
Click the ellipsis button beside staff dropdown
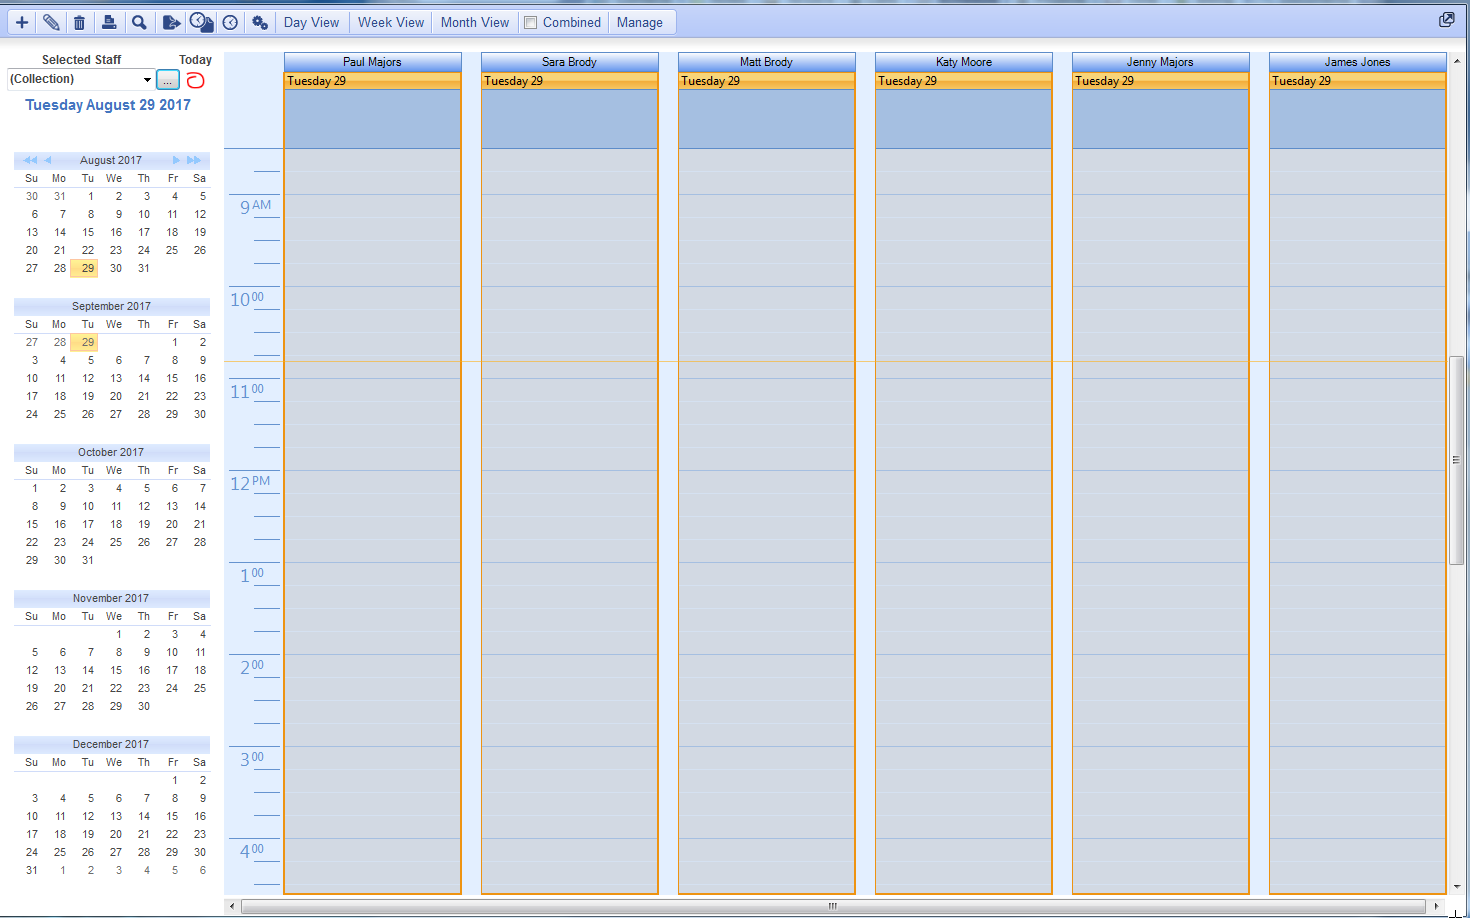pos(168,80)
